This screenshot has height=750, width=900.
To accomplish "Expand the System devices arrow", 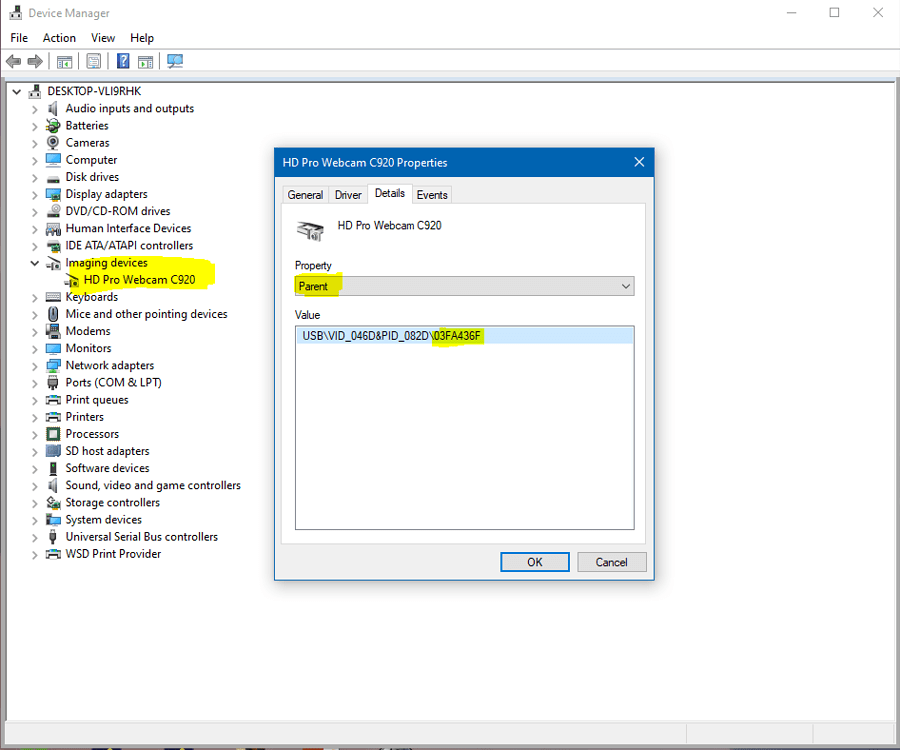I will 34,520.
